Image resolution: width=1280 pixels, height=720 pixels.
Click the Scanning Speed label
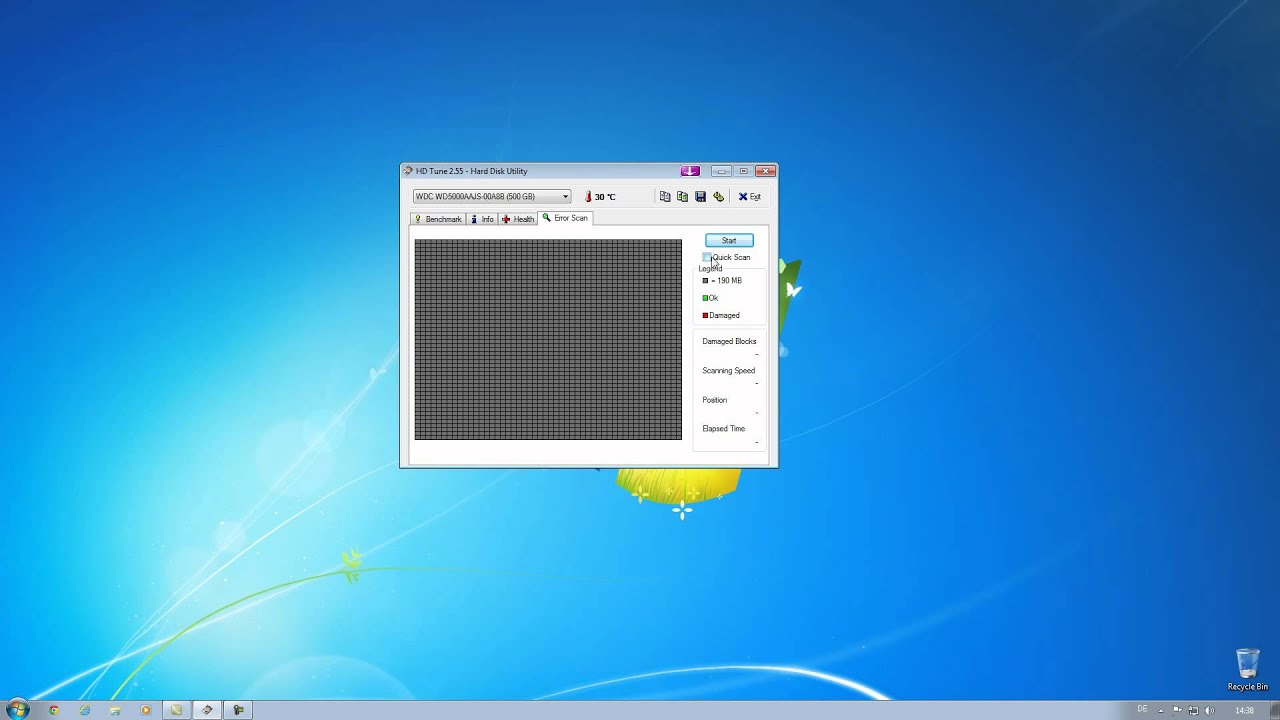[x=728, y=371]
